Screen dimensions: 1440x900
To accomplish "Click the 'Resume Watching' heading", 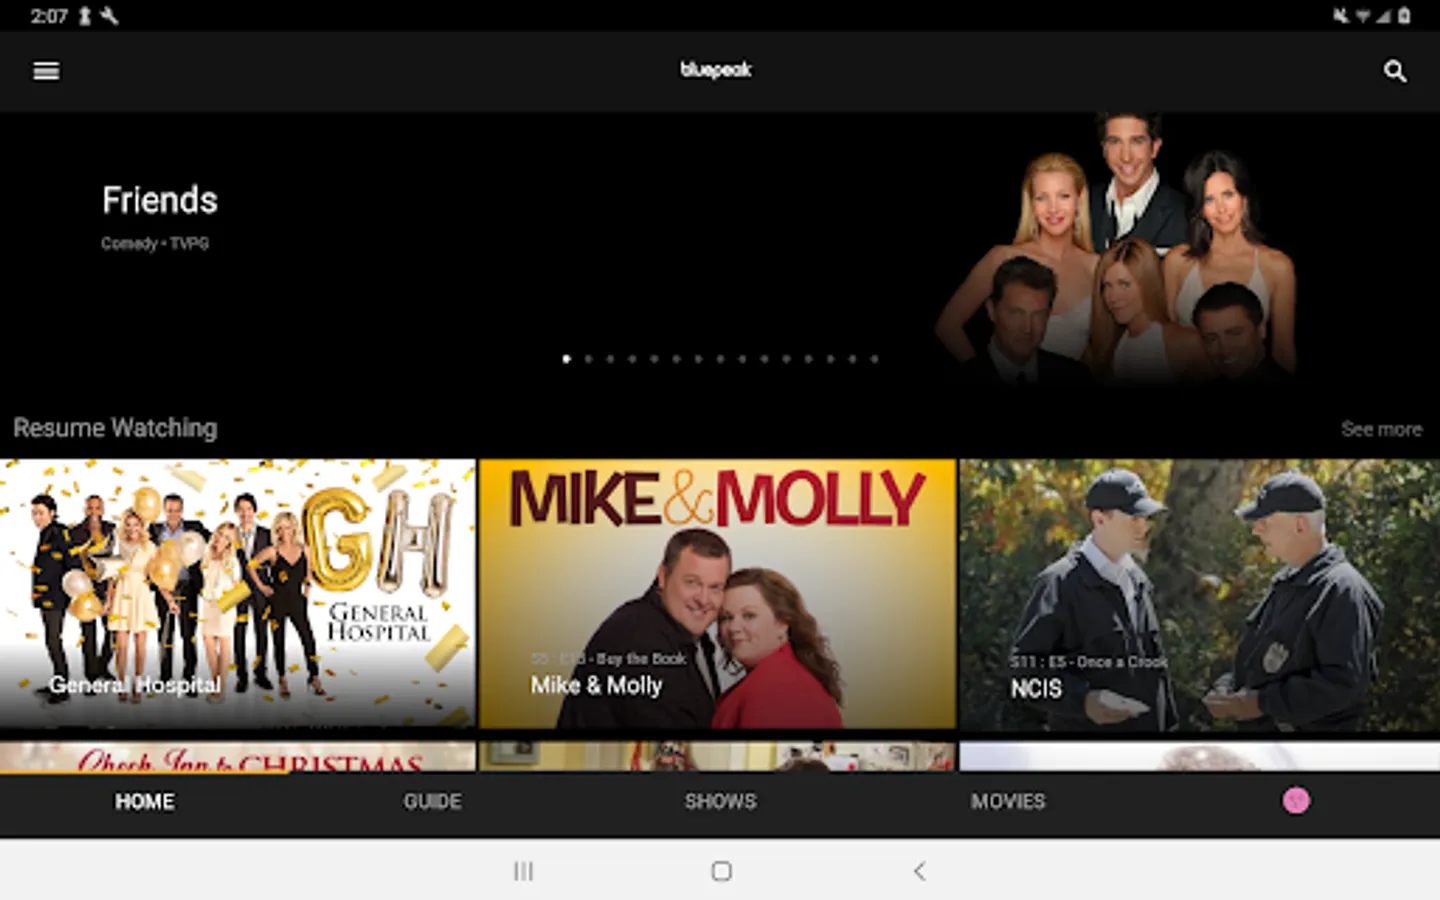I will pyautogui.click(x=115, y=428).
